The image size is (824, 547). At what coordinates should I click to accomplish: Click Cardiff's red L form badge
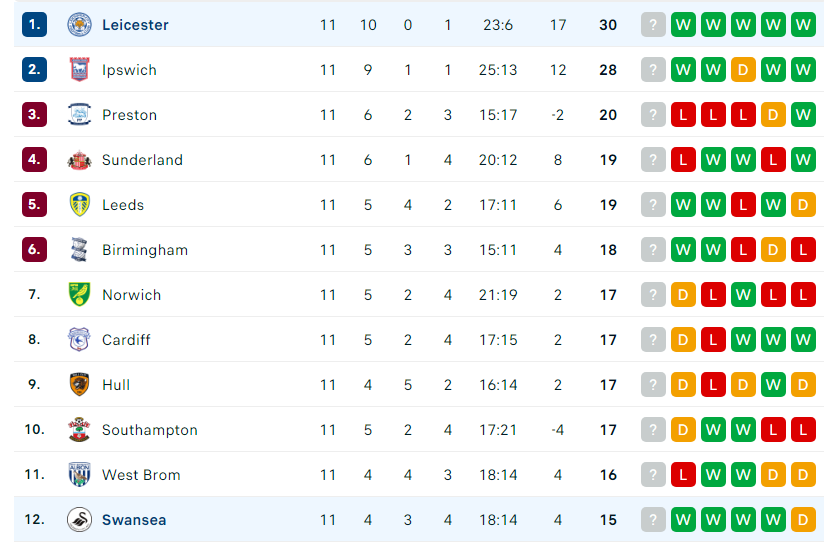point(713,339)
